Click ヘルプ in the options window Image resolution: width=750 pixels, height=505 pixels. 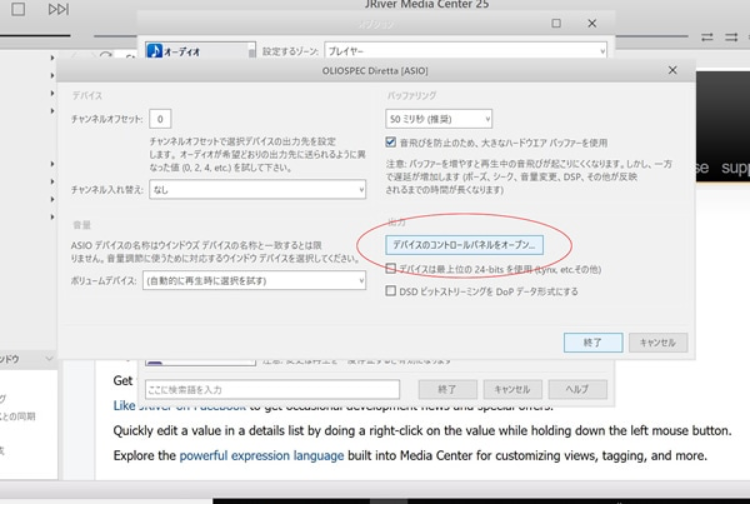pos(578,389)
